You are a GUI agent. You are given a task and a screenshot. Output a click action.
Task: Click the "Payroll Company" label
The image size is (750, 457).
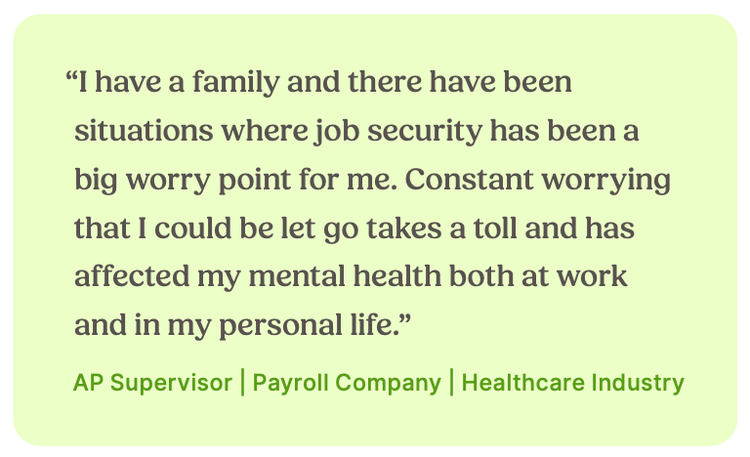[347, 383]
